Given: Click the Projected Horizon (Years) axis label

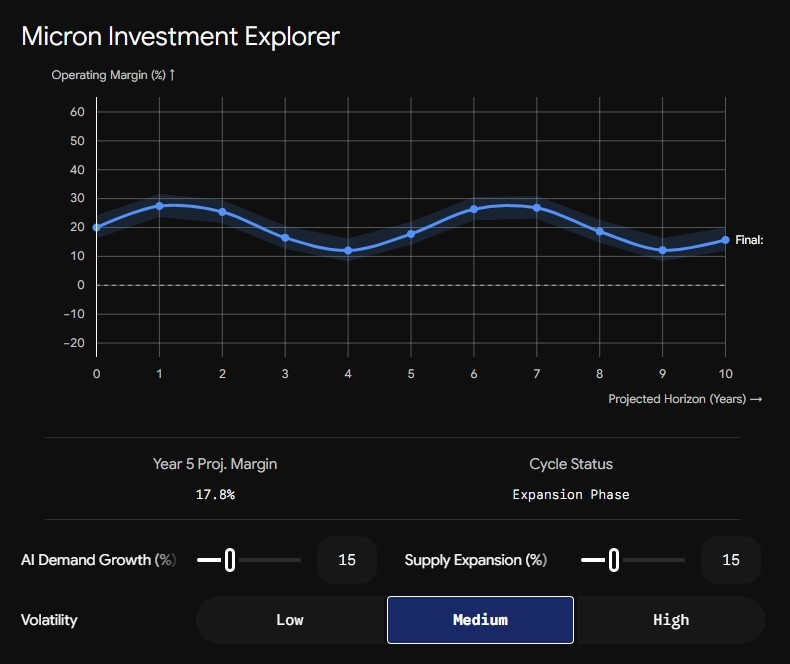Looking at the screenshot, I should click(685, 399).
